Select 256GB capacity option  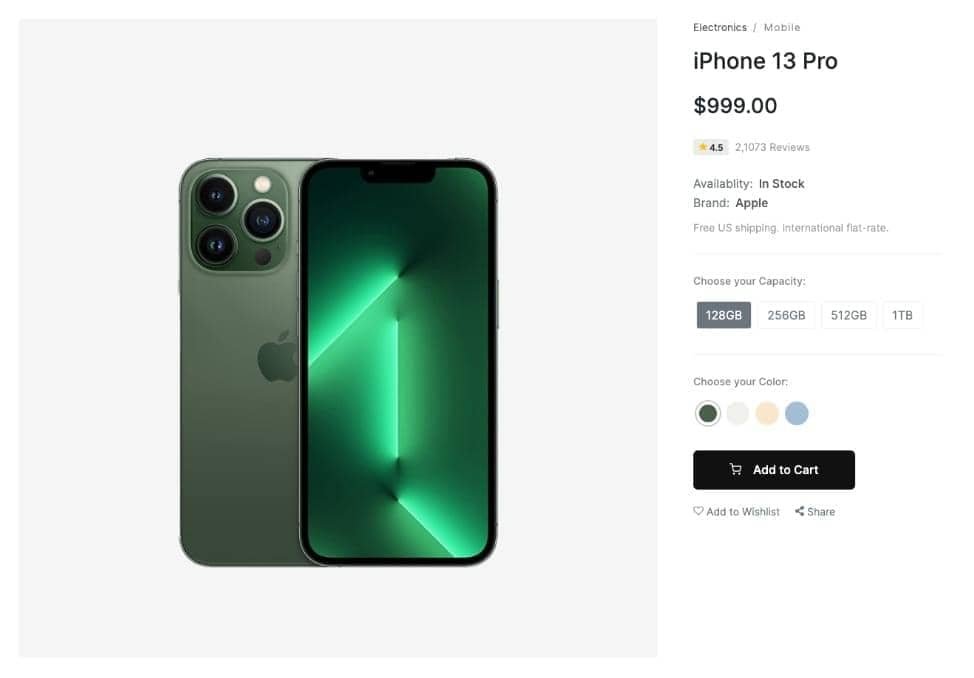click(x=786, y=316)
